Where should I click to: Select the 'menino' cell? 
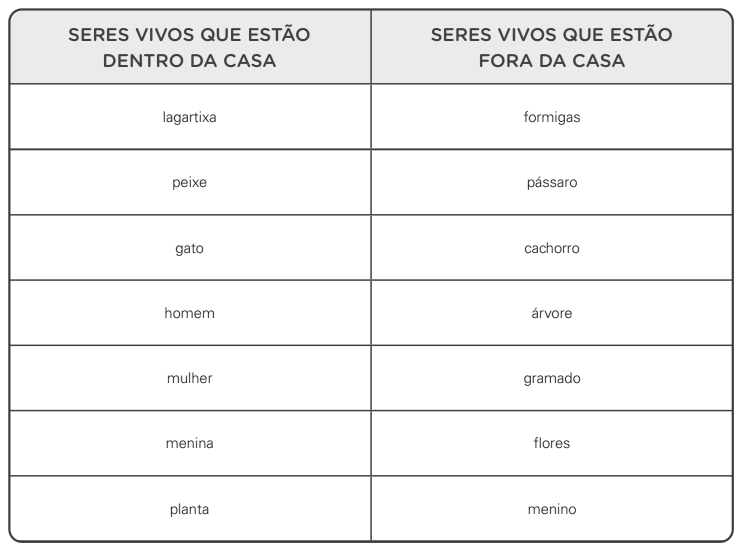551,509
